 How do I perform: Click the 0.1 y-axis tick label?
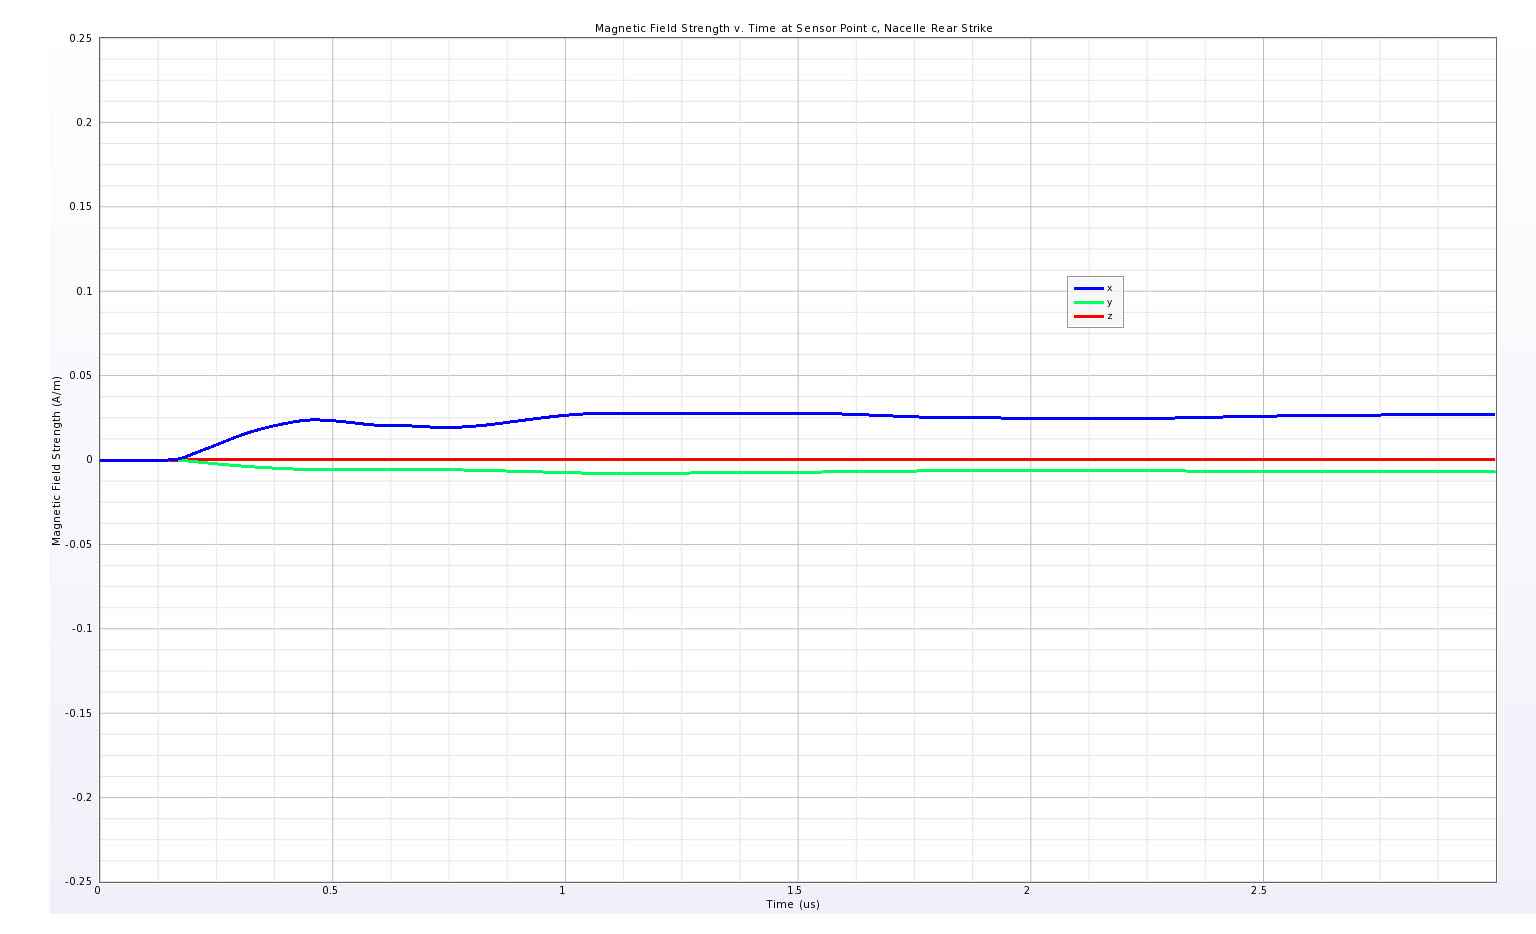click(84, 291)
